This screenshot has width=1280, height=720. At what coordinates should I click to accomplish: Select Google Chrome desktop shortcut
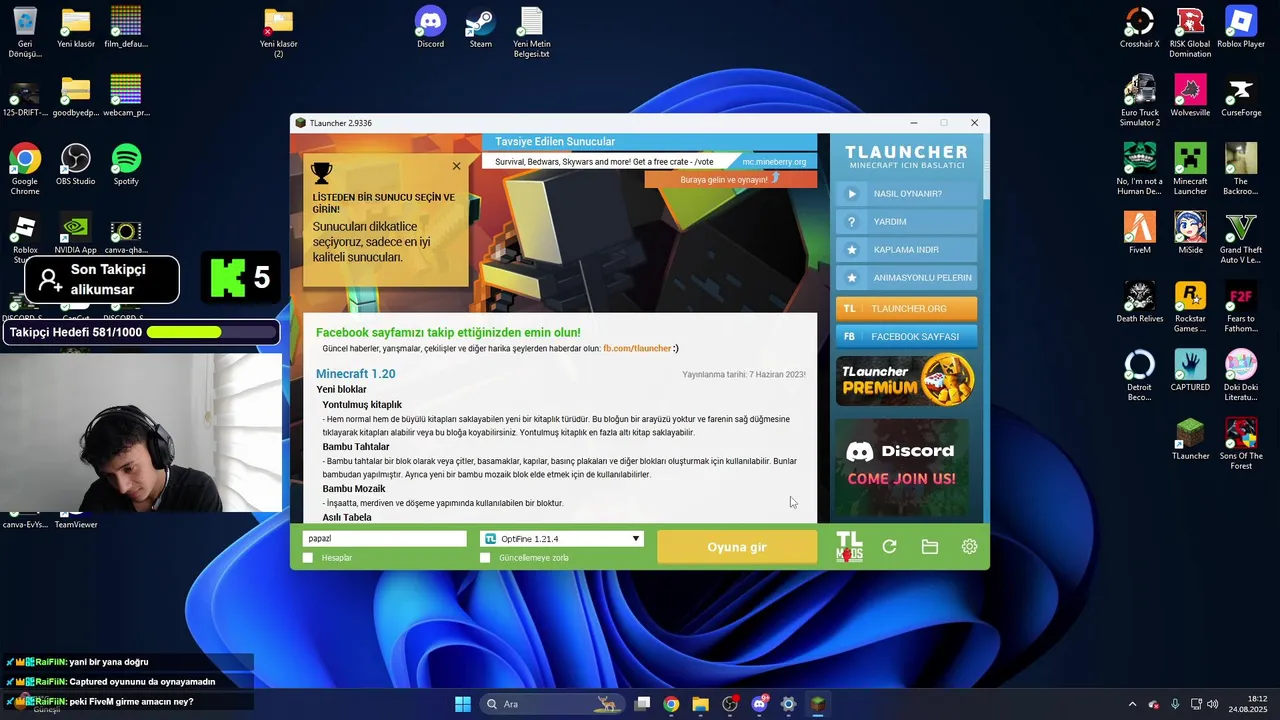pos(25,169)
